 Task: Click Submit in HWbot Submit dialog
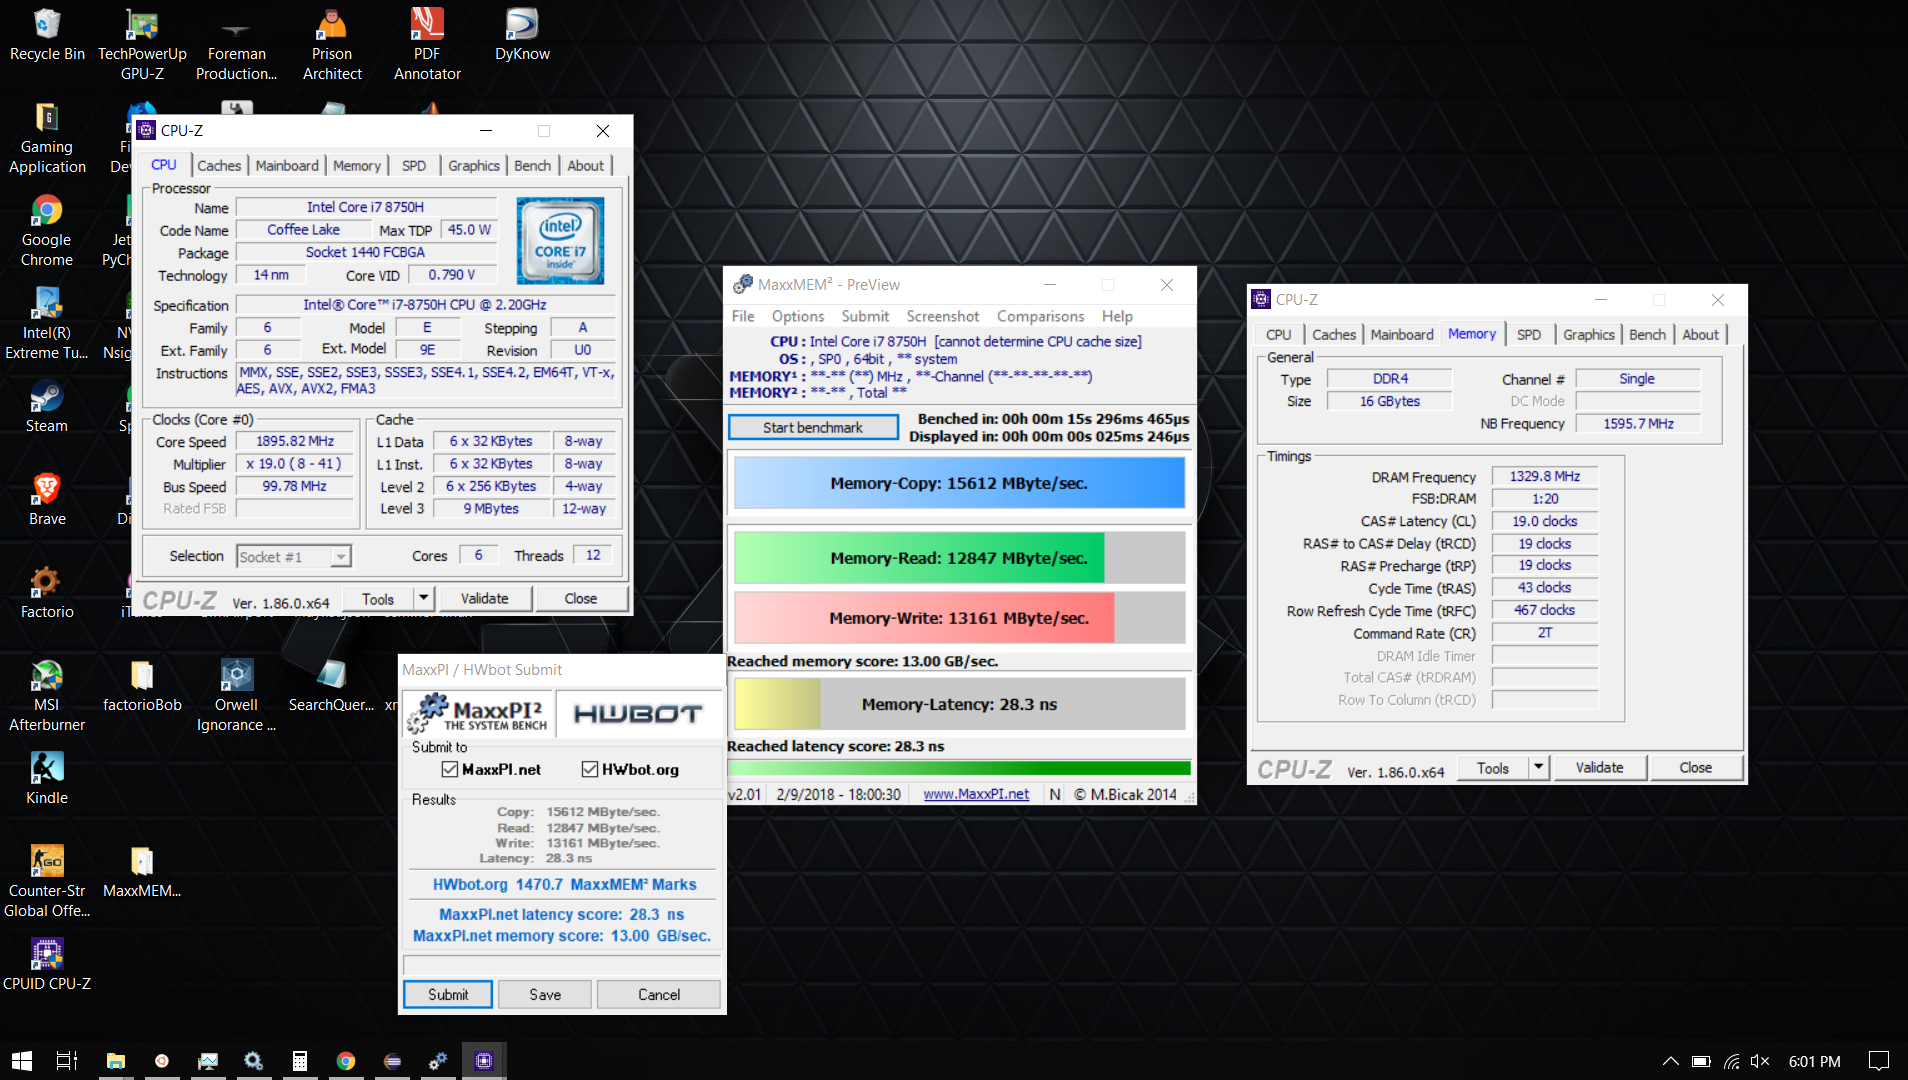[448, 994]
